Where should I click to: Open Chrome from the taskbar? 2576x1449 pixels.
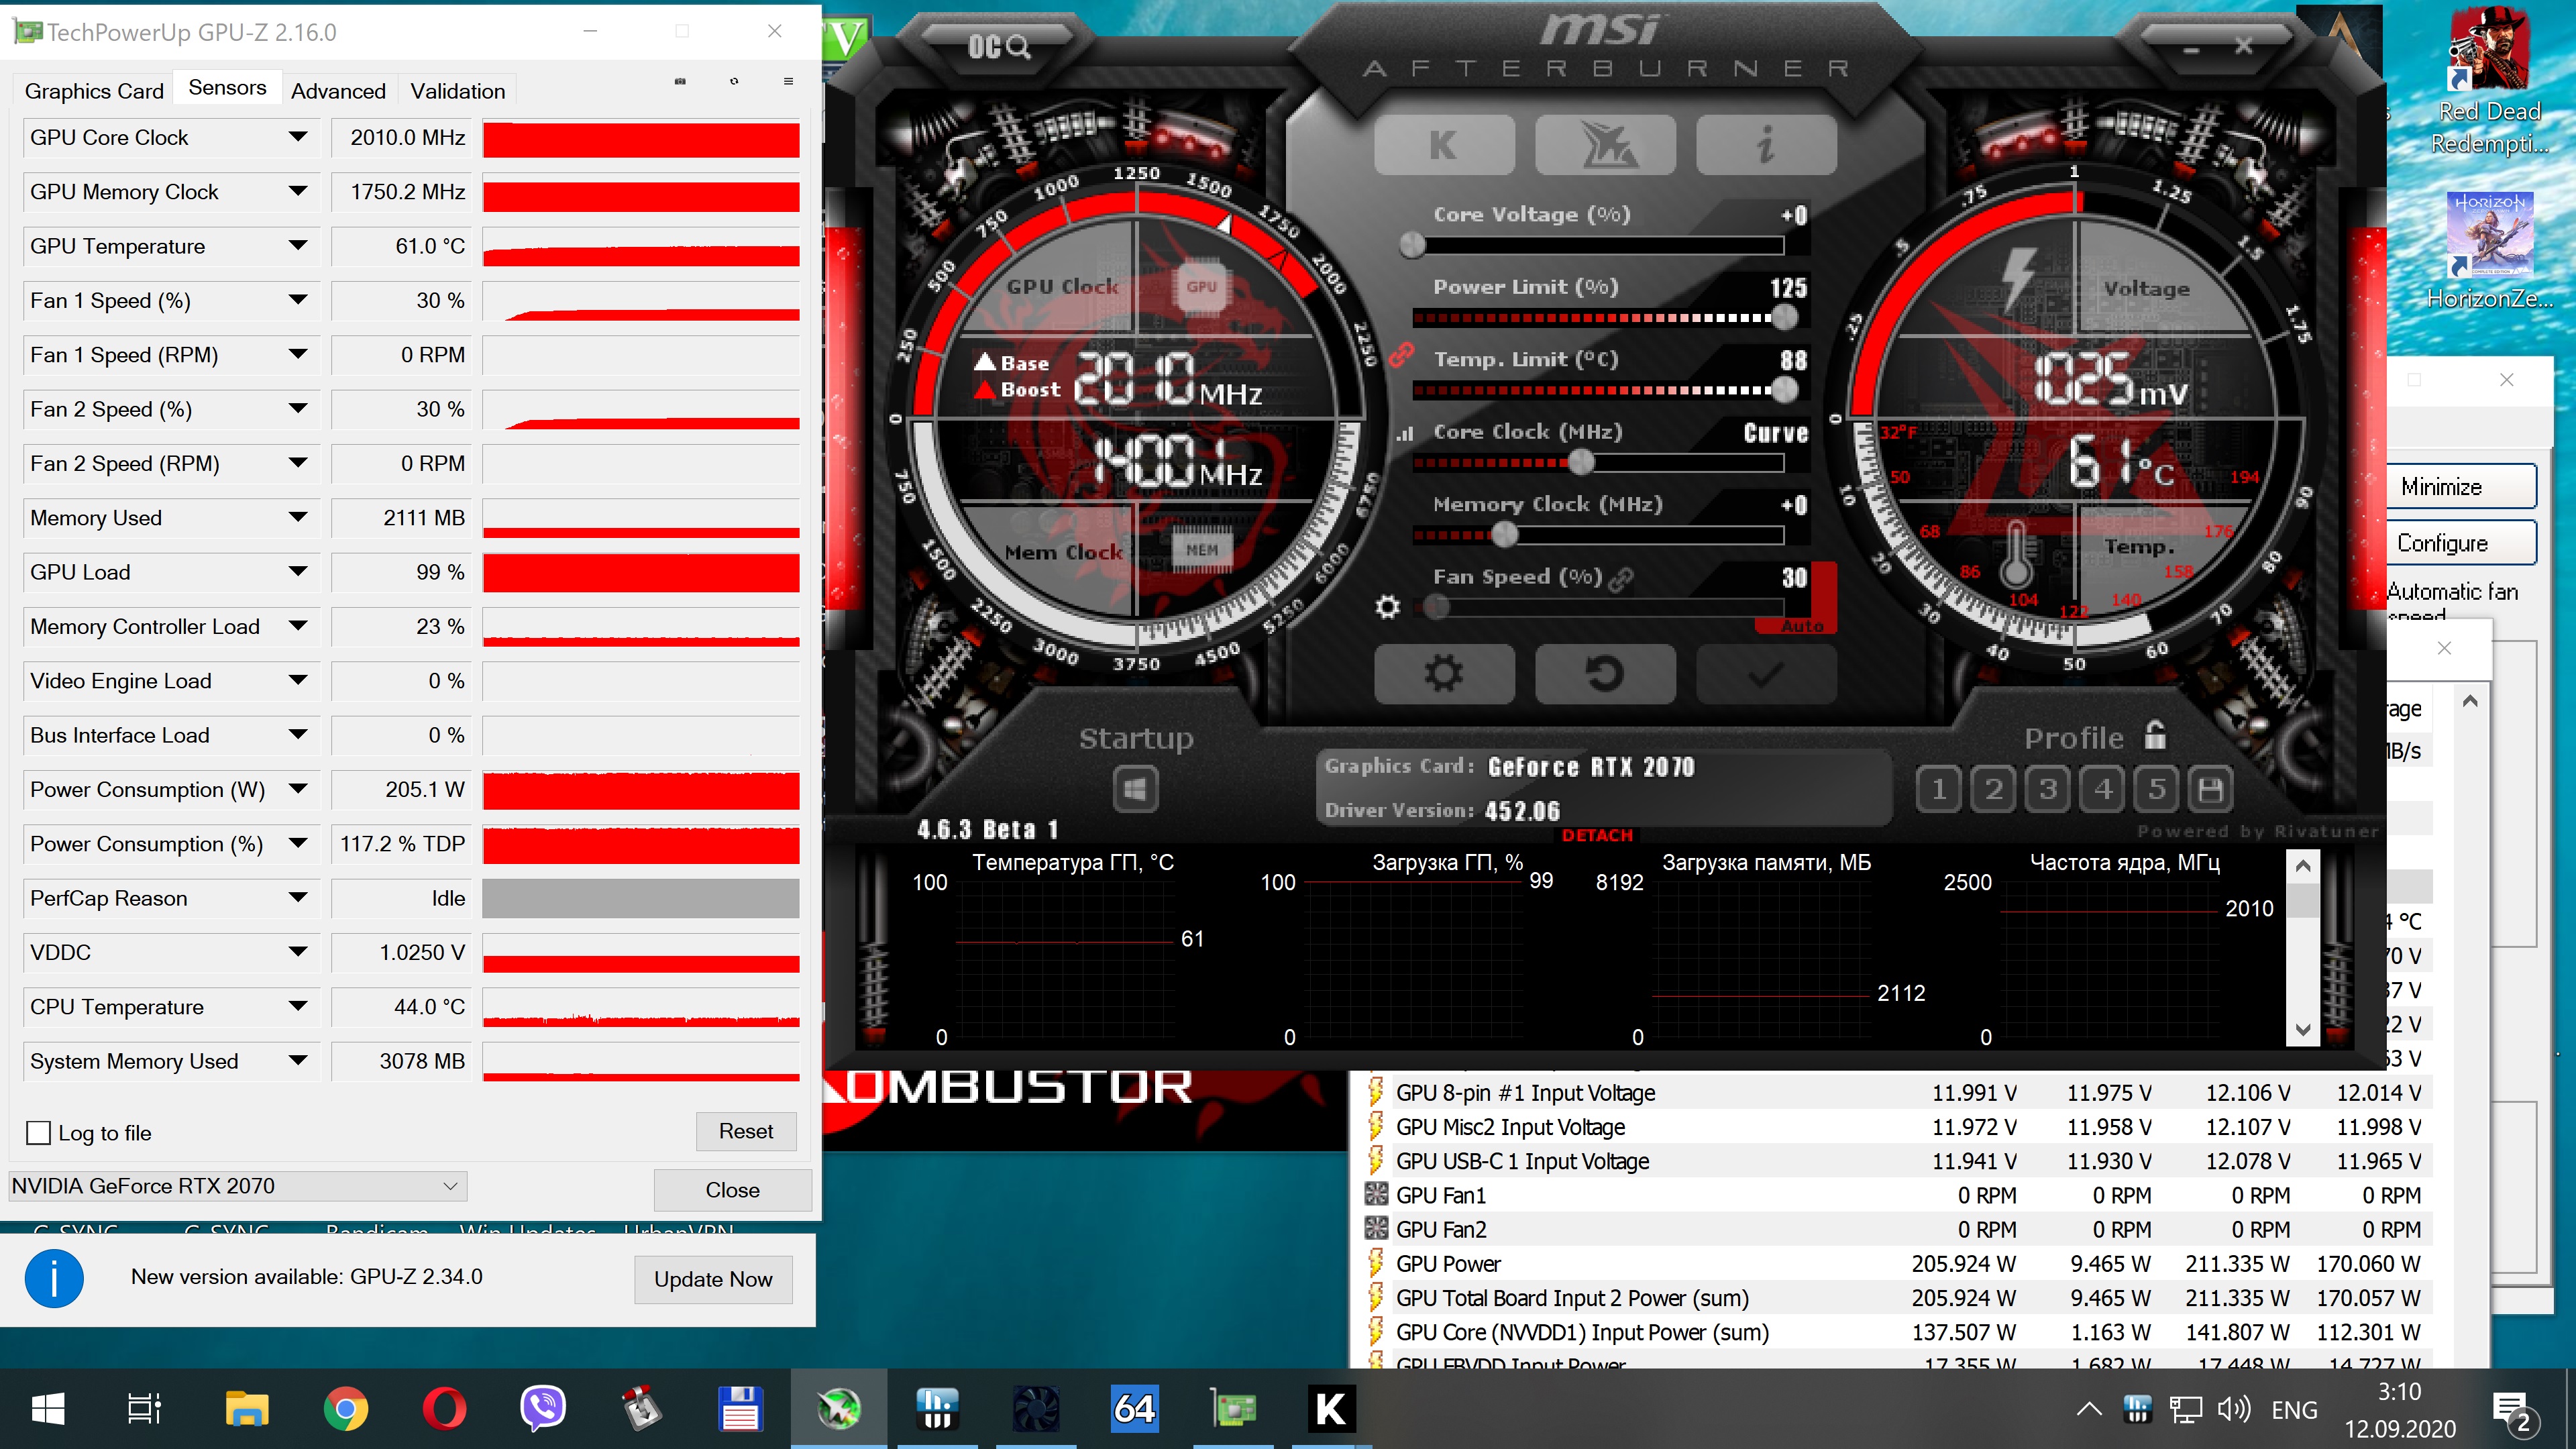pyautogui.click(x=345, y=1409)
